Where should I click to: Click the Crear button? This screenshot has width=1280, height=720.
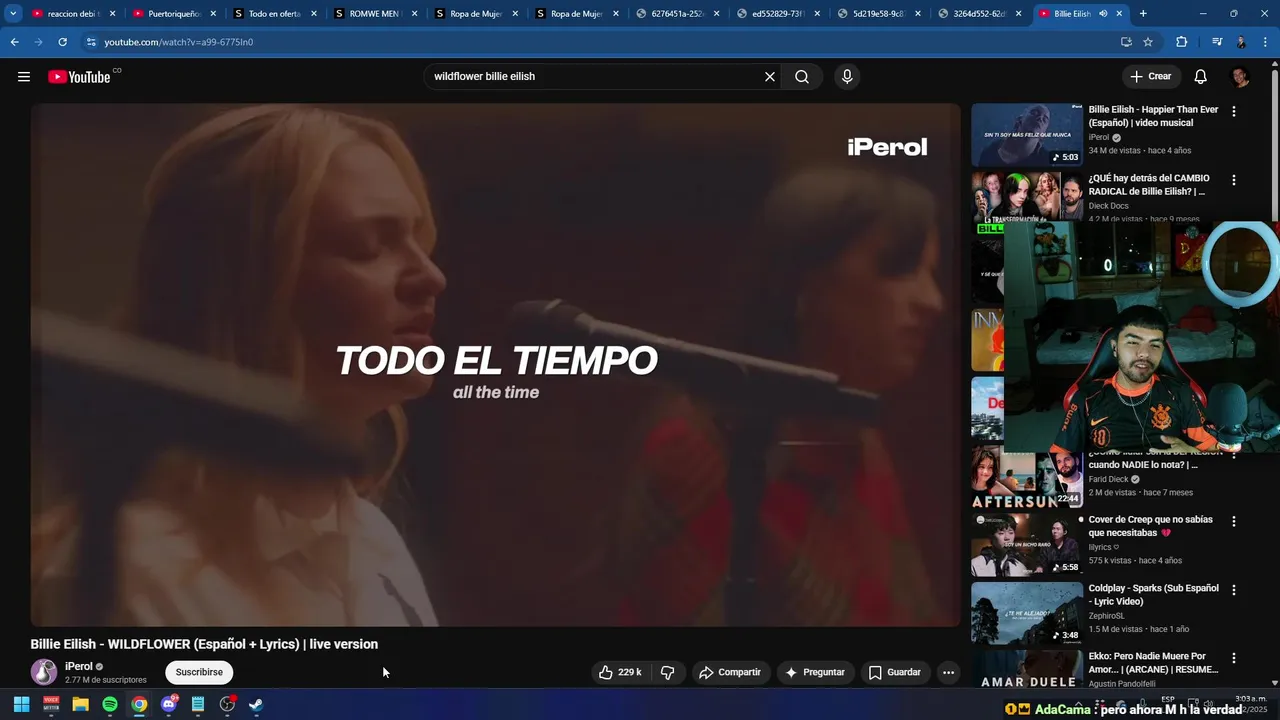[1151, 77]
